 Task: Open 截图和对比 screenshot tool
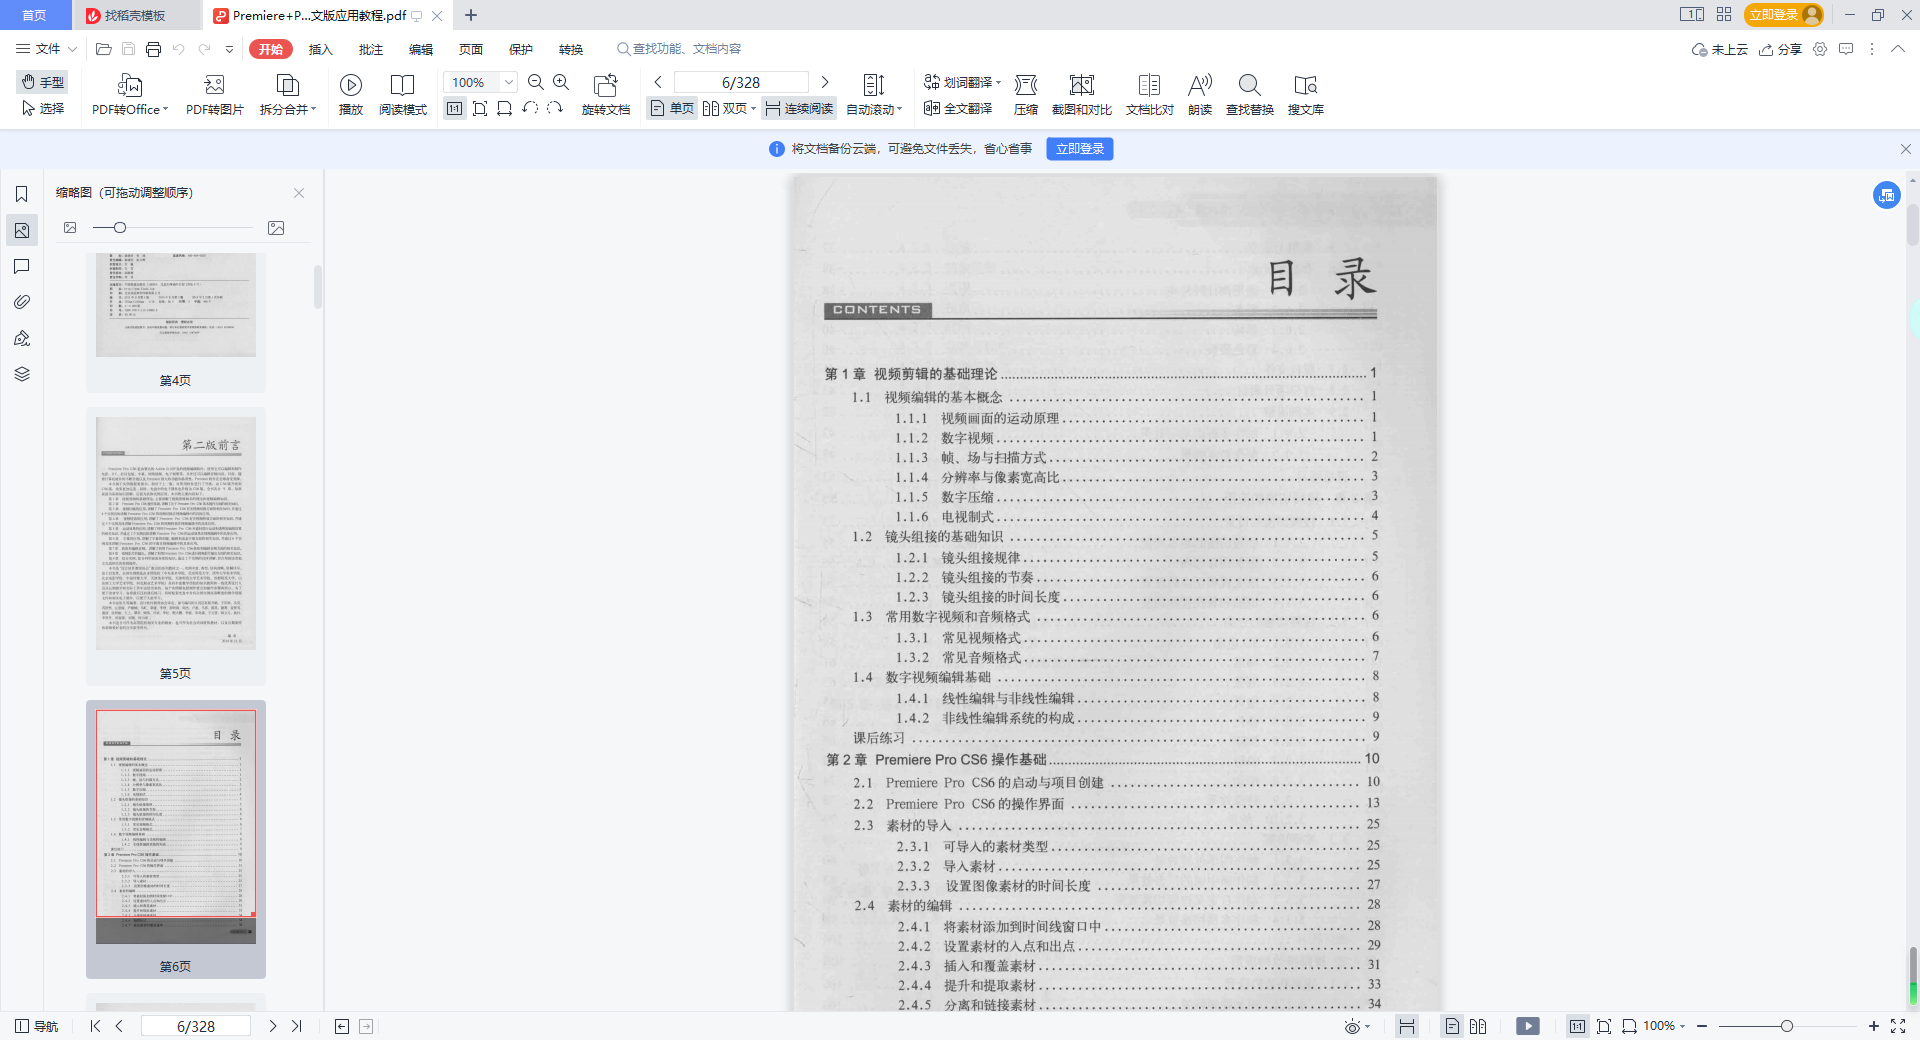(x=1082, y=95)
